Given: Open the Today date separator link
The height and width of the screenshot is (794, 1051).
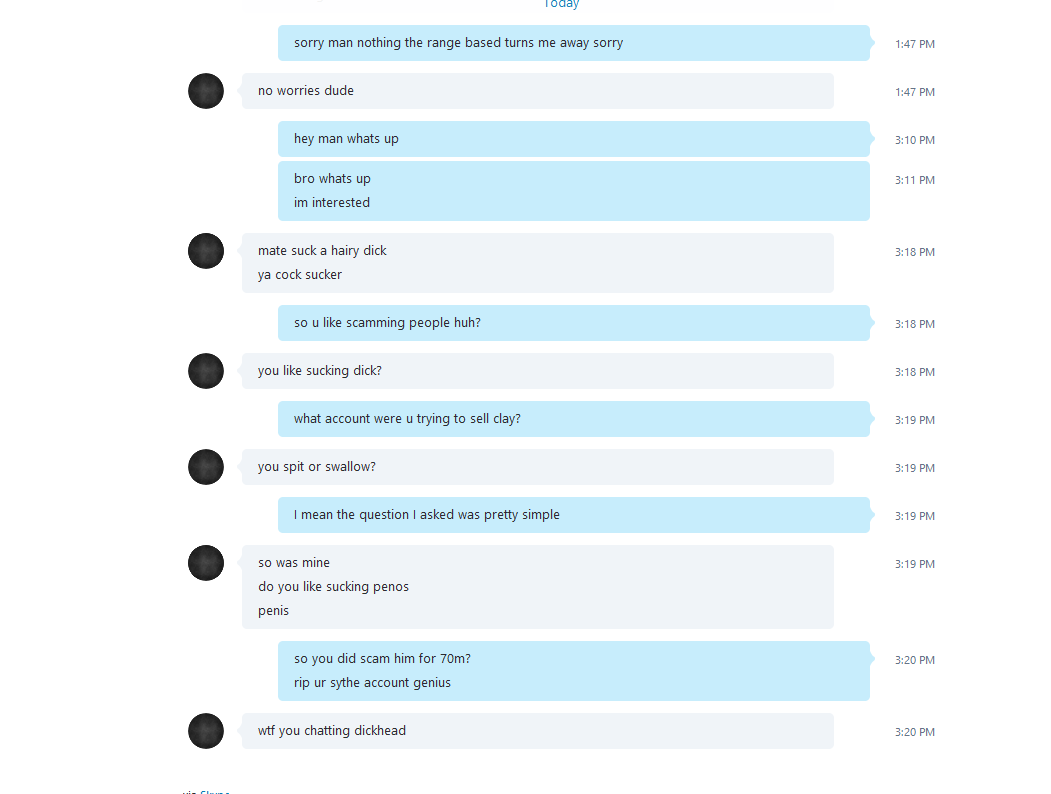Looking at the screenshot, I should 561,4.
